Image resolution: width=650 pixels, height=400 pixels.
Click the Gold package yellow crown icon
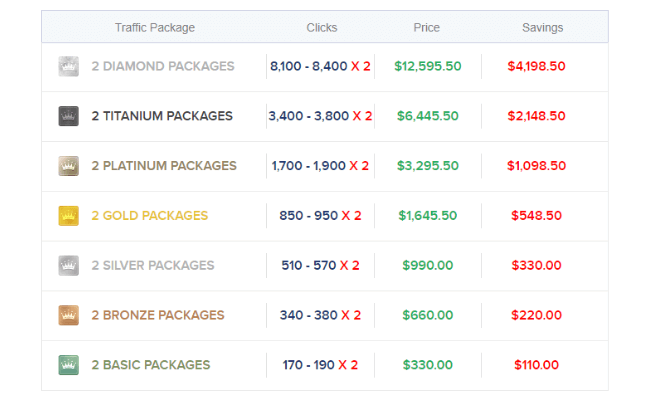click(x=68, y=216)
